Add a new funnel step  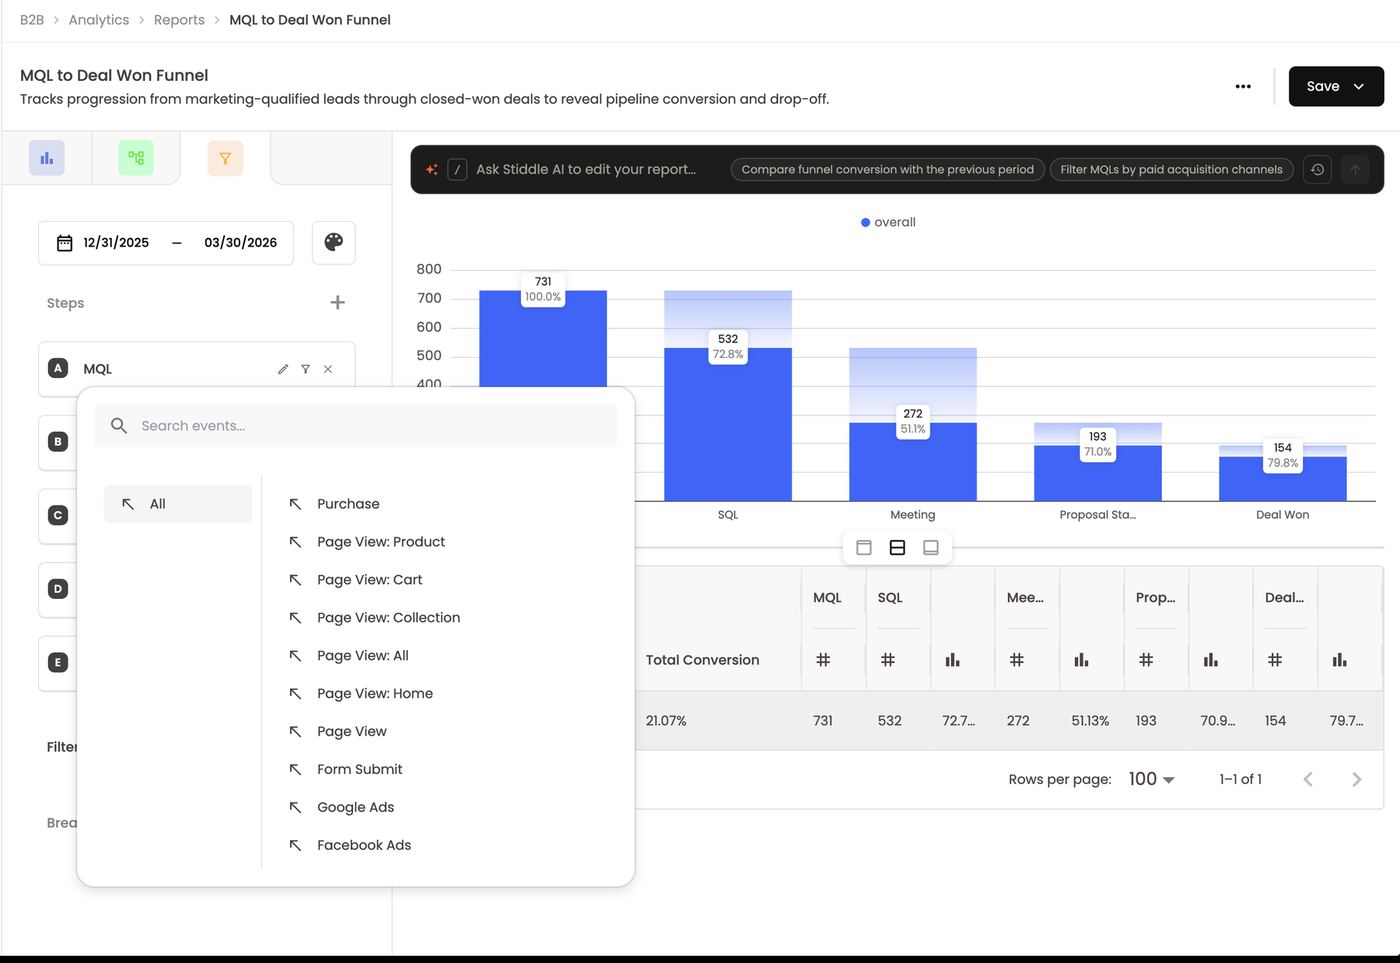point(338,302)
